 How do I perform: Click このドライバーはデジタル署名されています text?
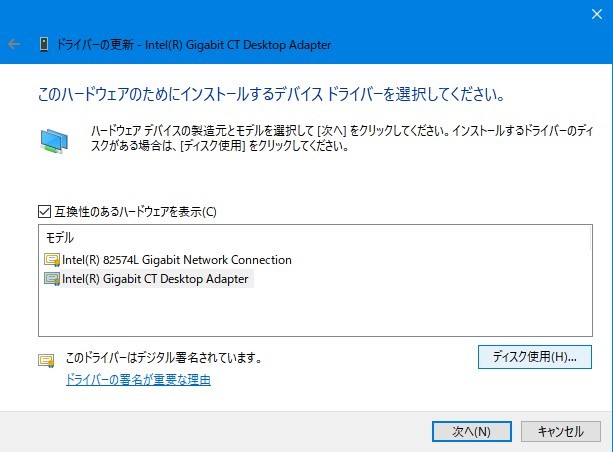pyautogui.click(x=163, y=357)
